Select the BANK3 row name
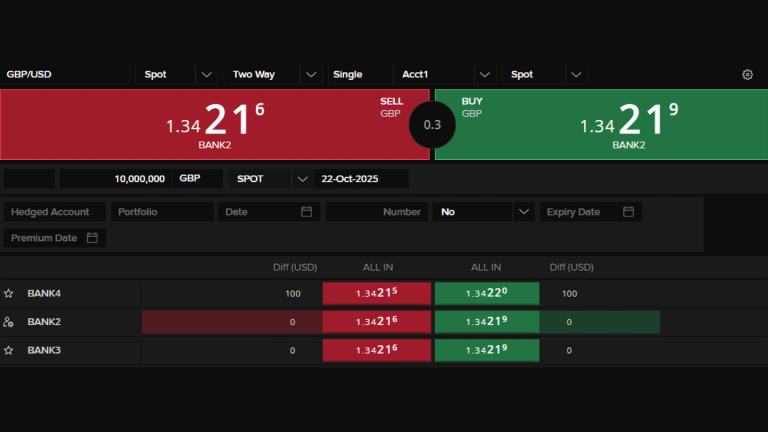Viewport: 768px width, 432px height. [44, 350]
